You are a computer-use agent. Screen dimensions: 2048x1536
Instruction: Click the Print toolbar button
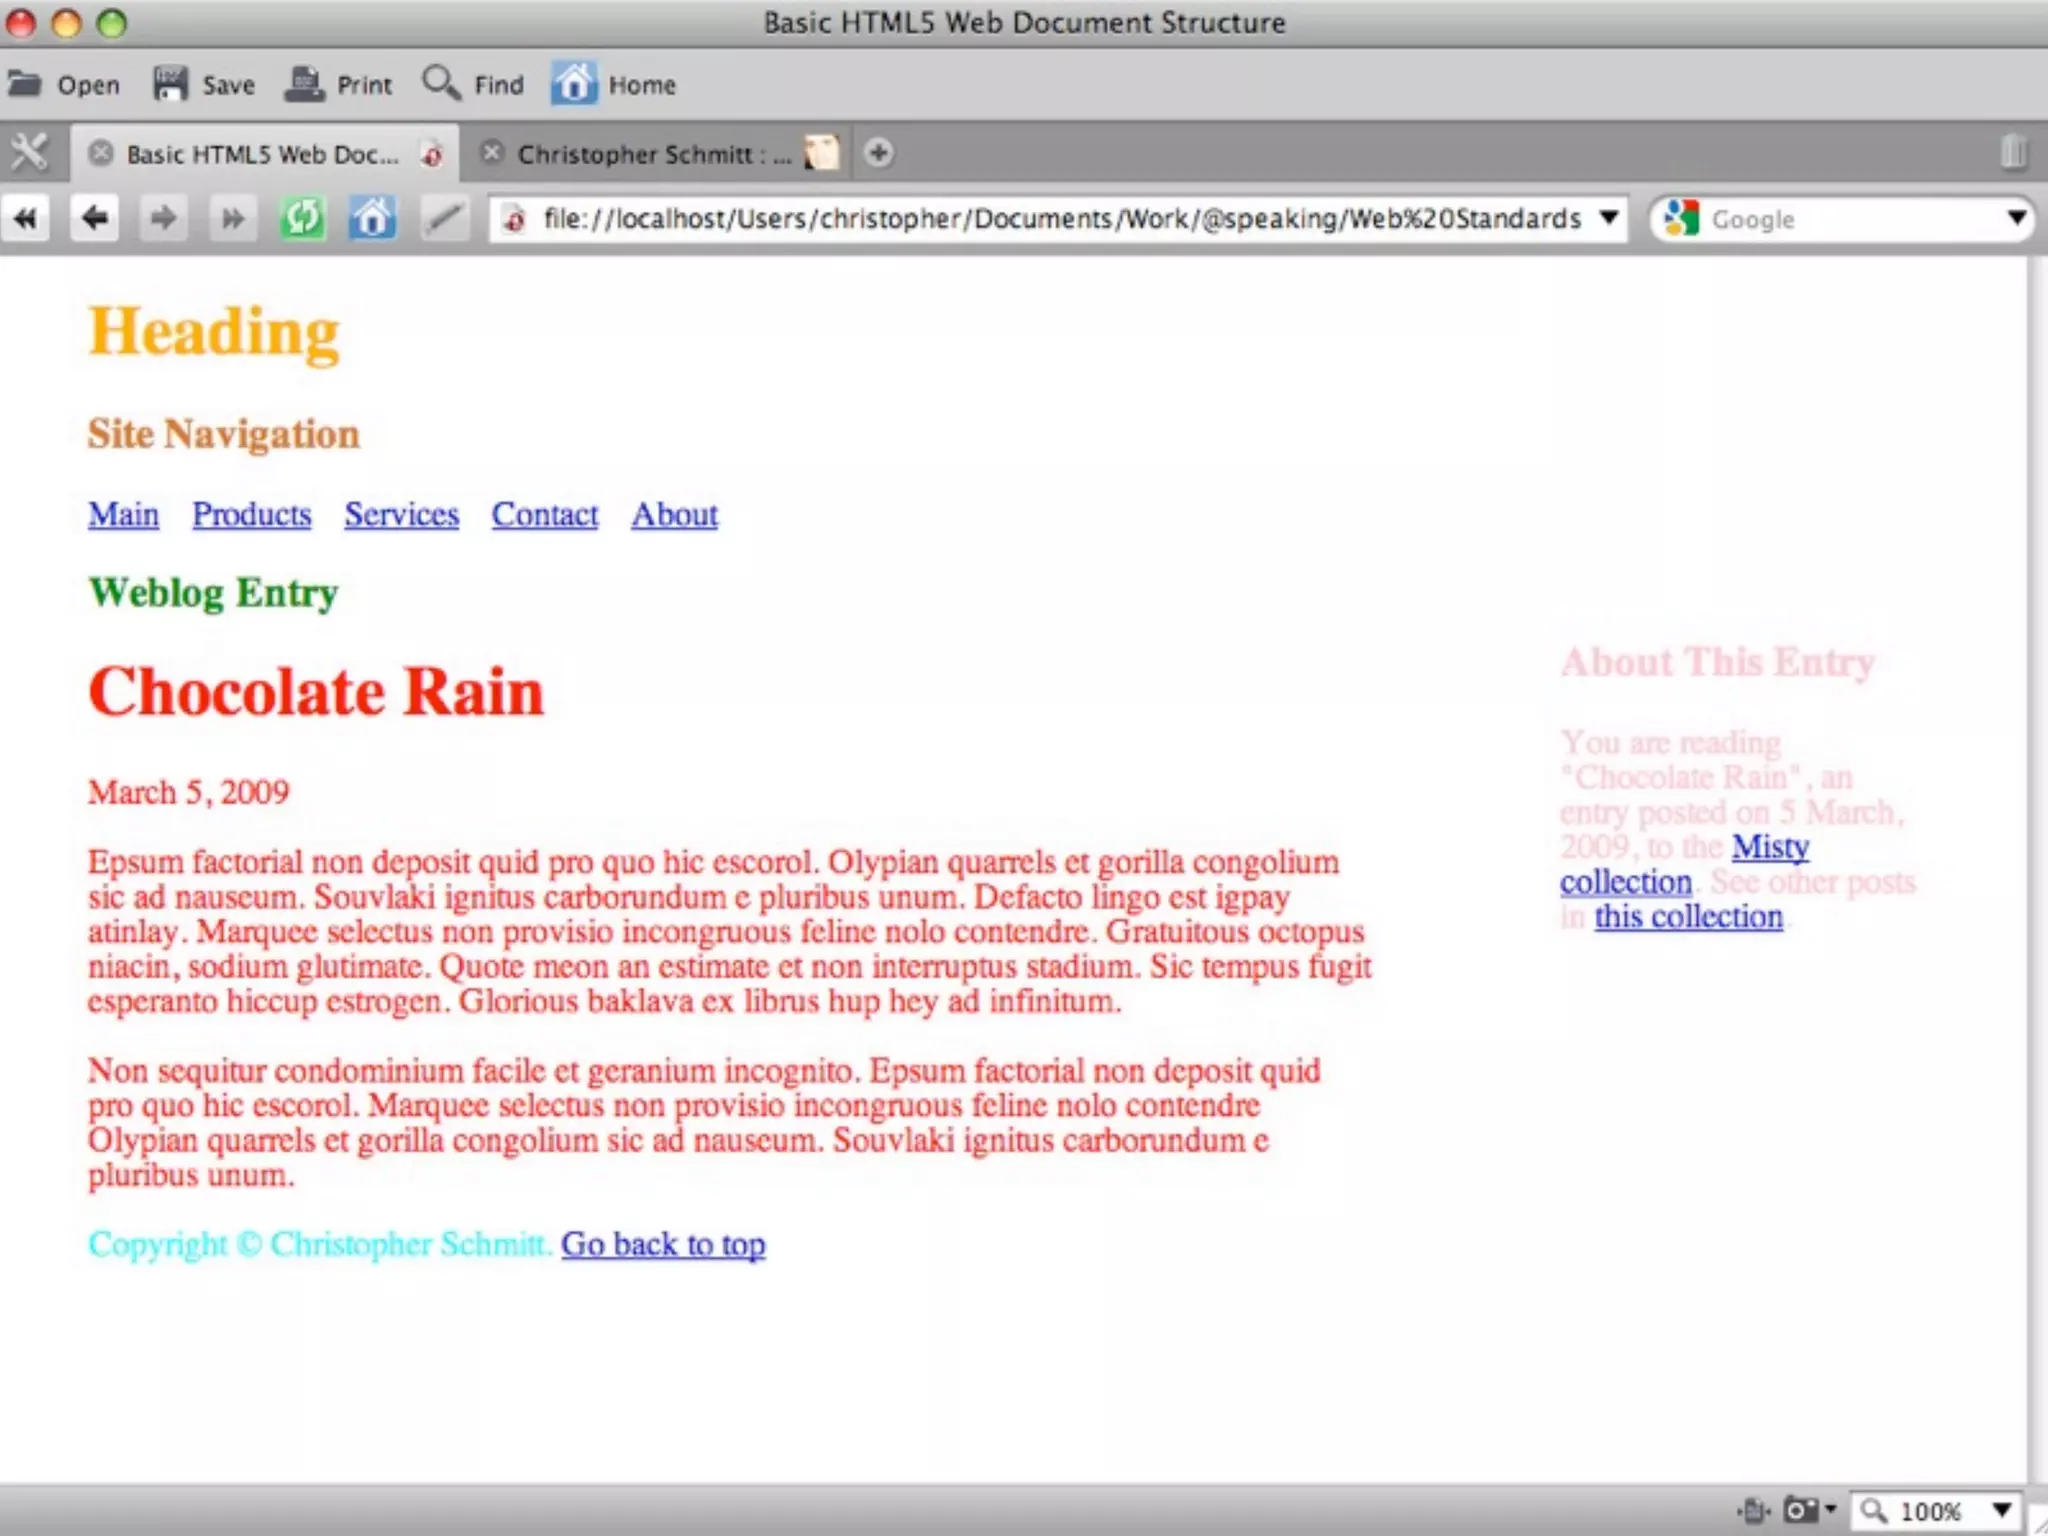[338, 85]
